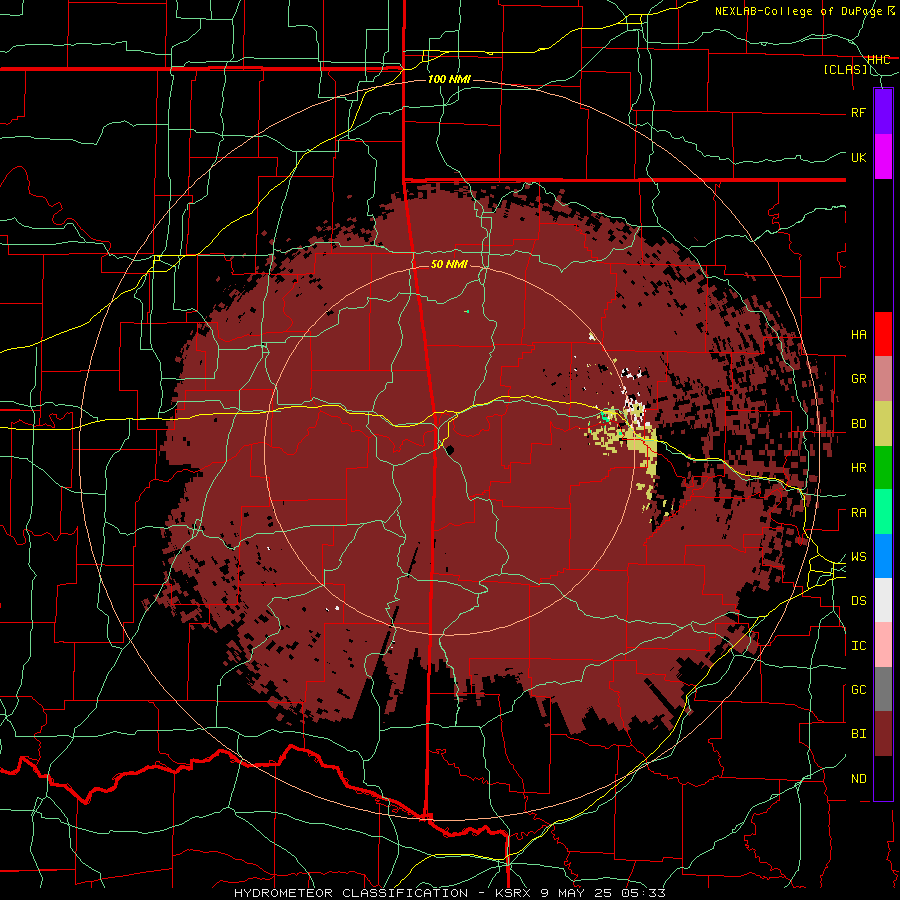Click the IC legend label

(x=858, y=646)
